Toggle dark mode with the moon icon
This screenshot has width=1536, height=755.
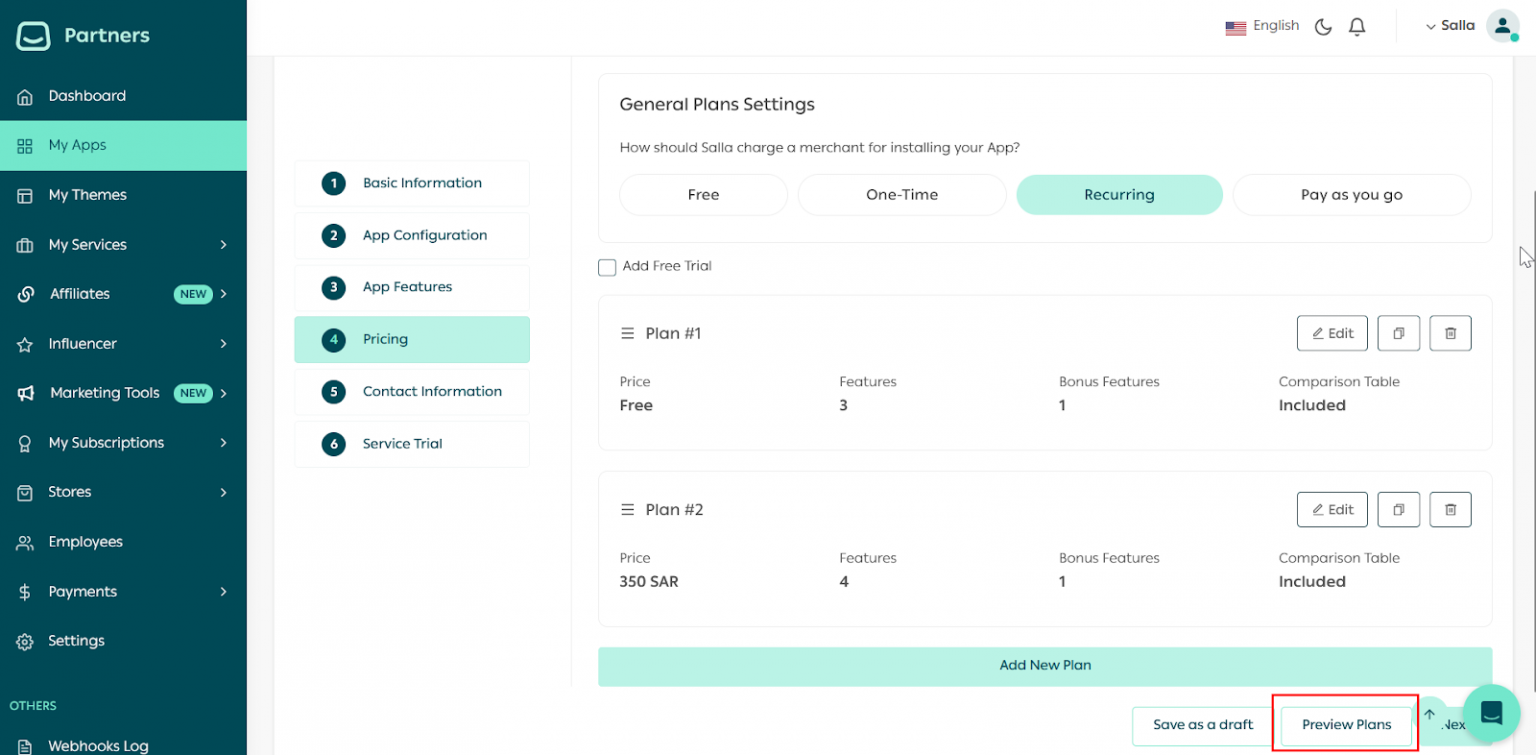point(1322,26)
